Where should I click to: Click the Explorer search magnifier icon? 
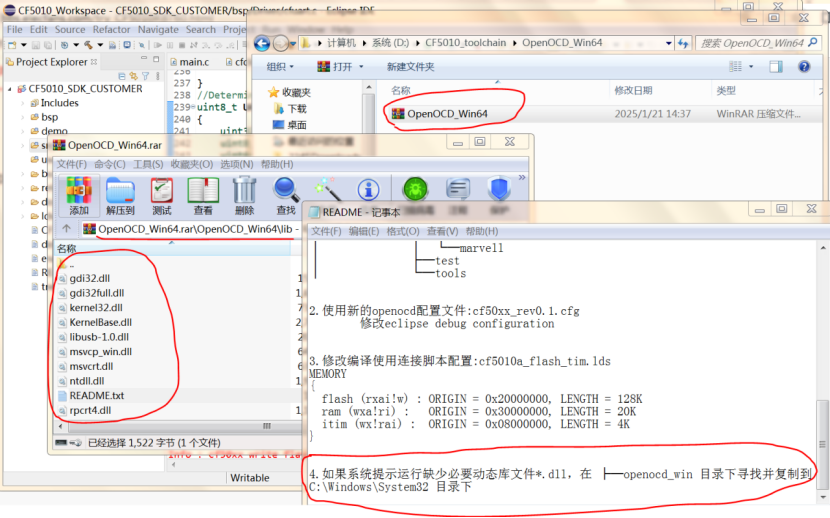tap(814, 42)
